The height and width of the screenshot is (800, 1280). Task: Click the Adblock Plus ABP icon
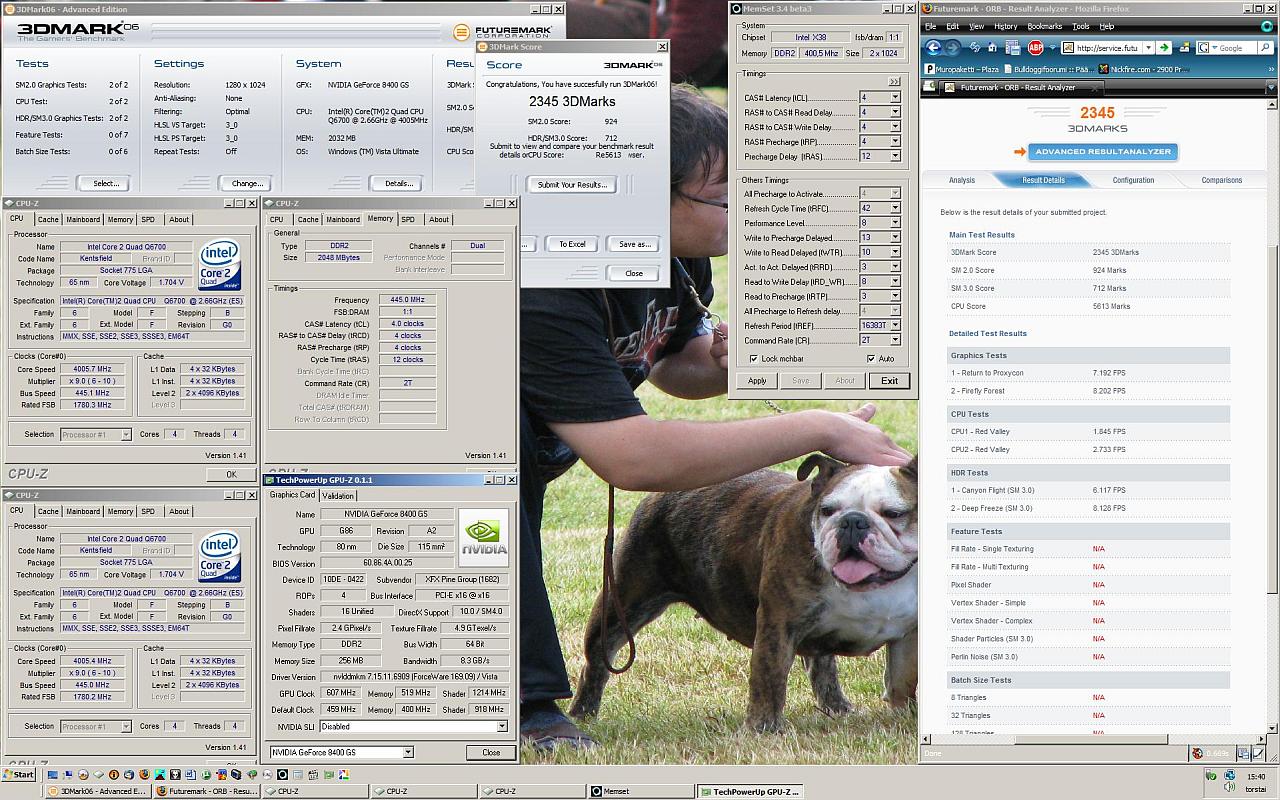1036,48
